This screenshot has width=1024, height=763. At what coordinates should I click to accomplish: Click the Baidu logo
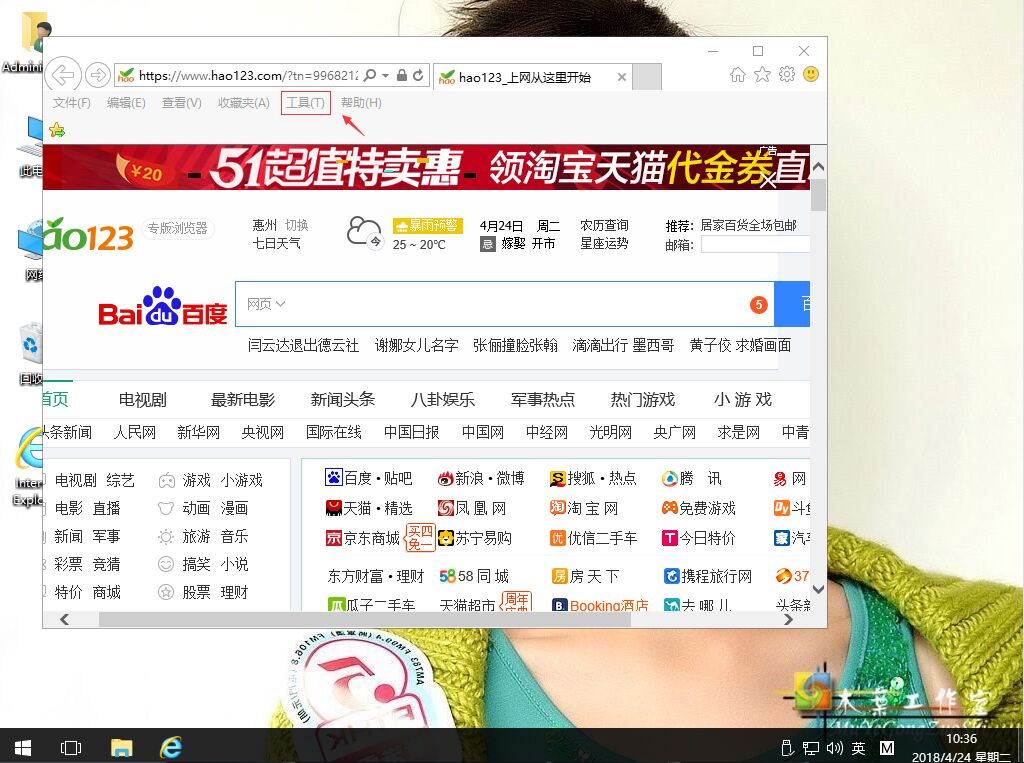tap(163, 306)
